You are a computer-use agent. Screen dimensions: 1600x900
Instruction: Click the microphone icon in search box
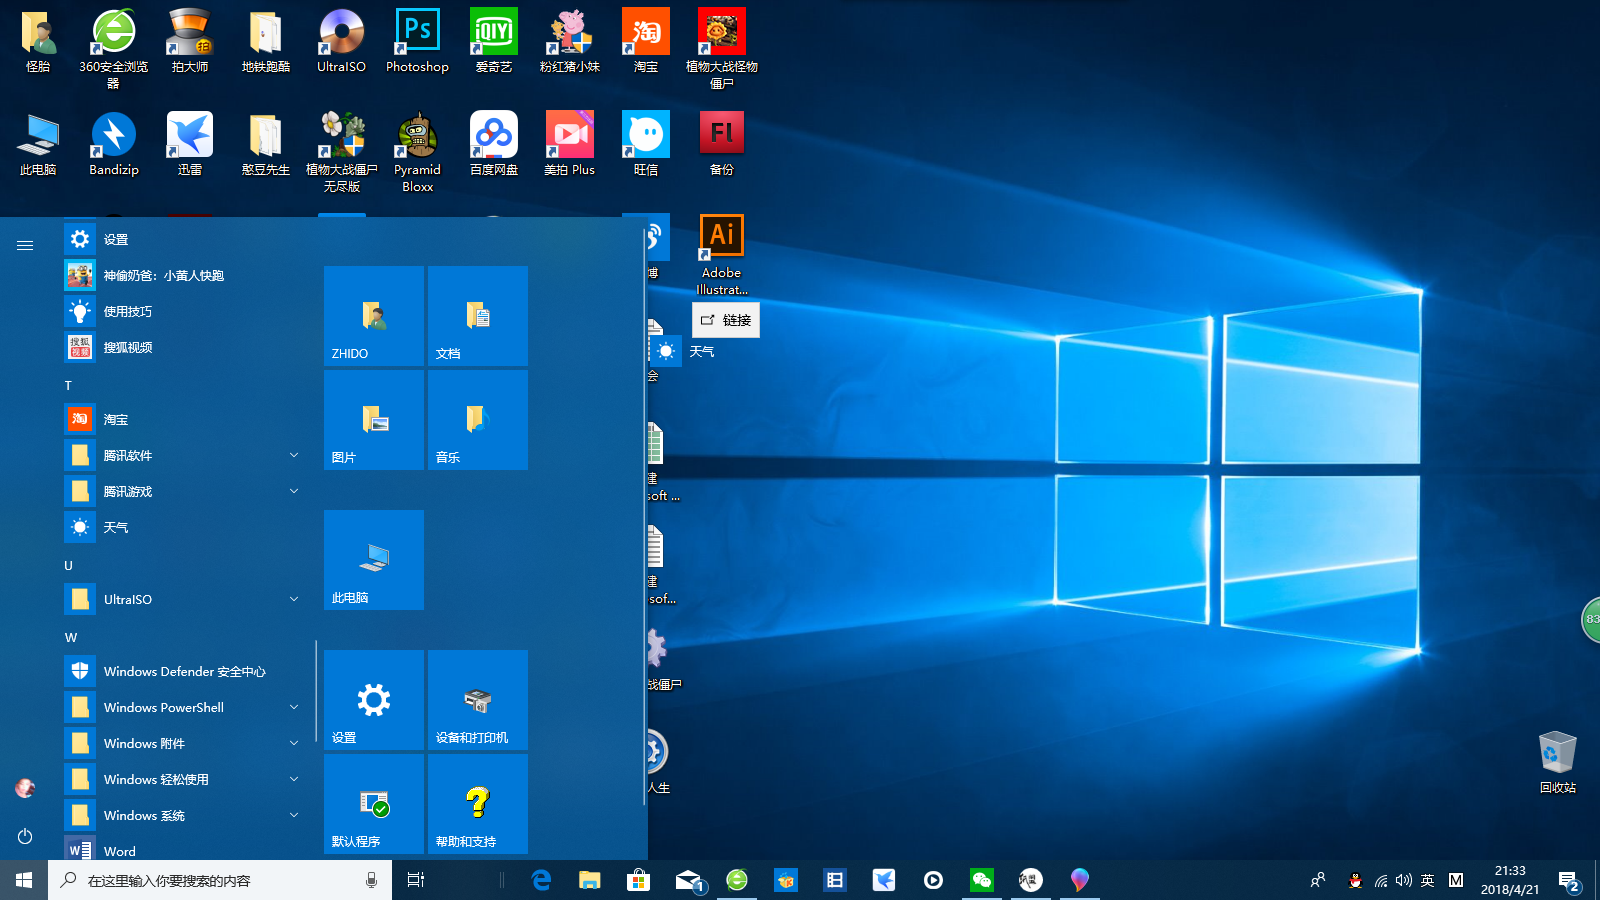click(371, 880)
